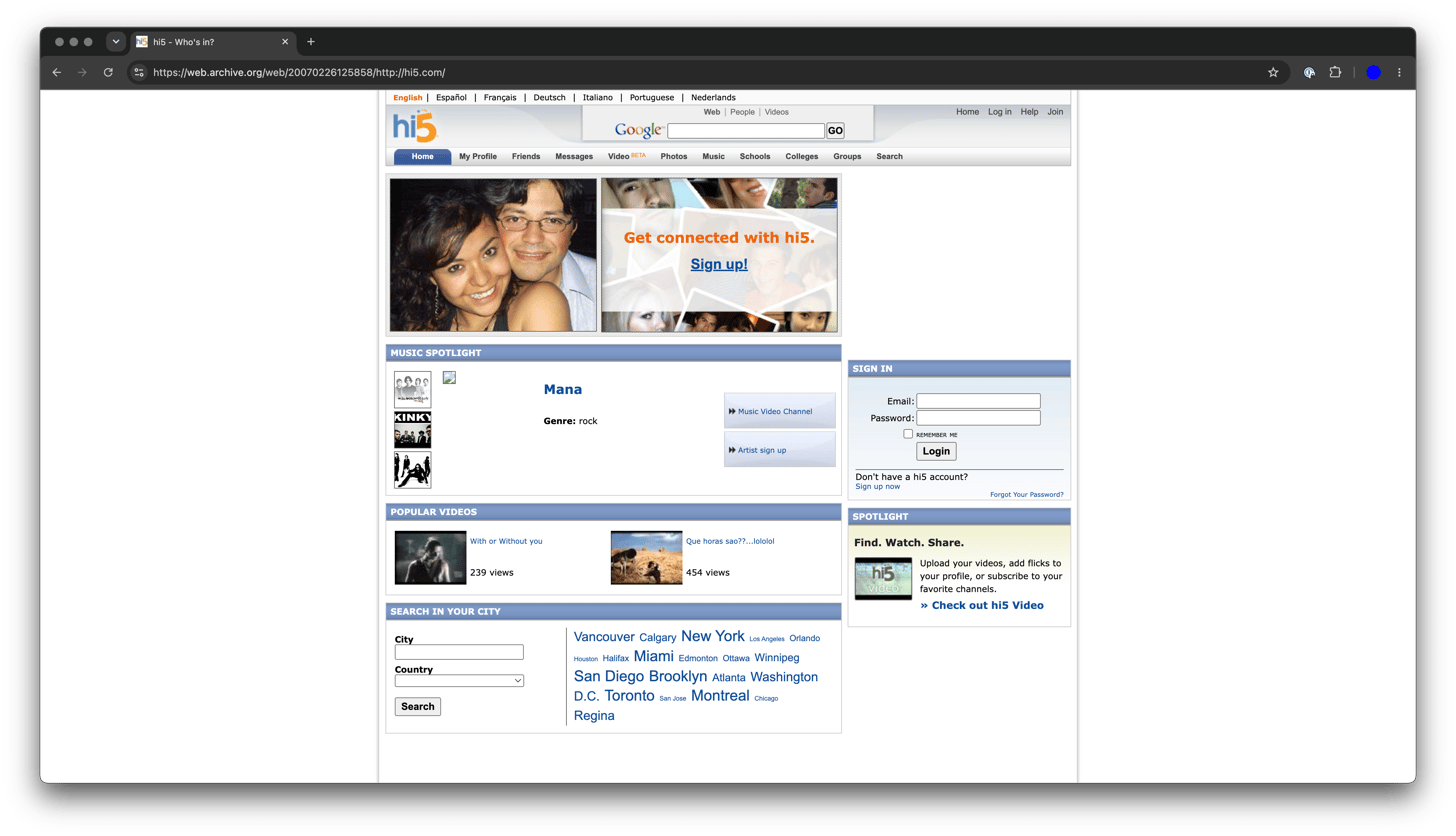Reload the page with the refresh icon

click(x=108, y=72)
